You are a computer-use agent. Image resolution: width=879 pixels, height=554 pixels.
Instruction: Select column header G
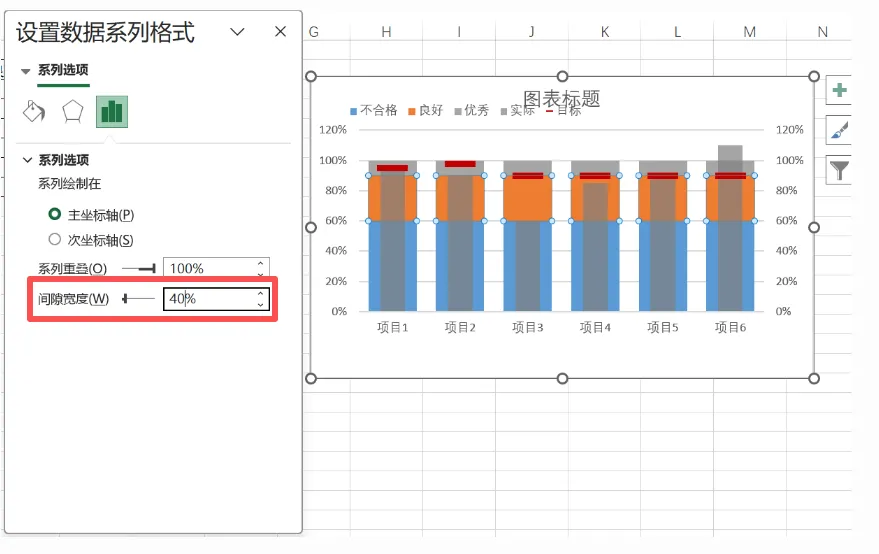click(314, 32)
